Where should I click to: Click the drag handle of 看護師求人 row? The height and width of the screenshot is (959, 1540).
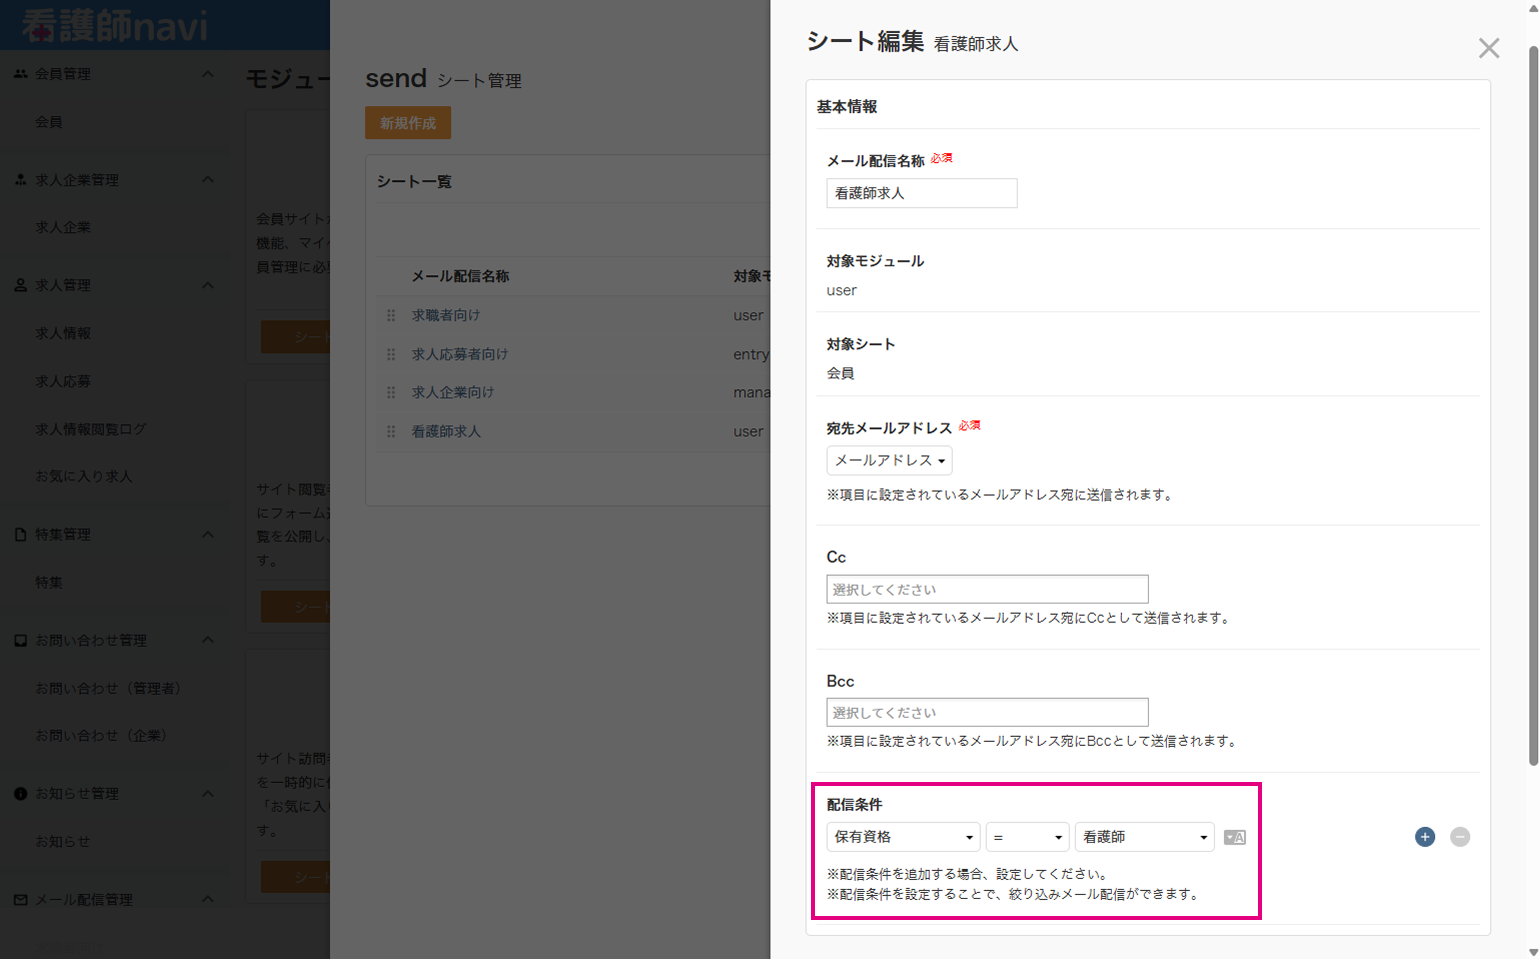pos(391,430)
